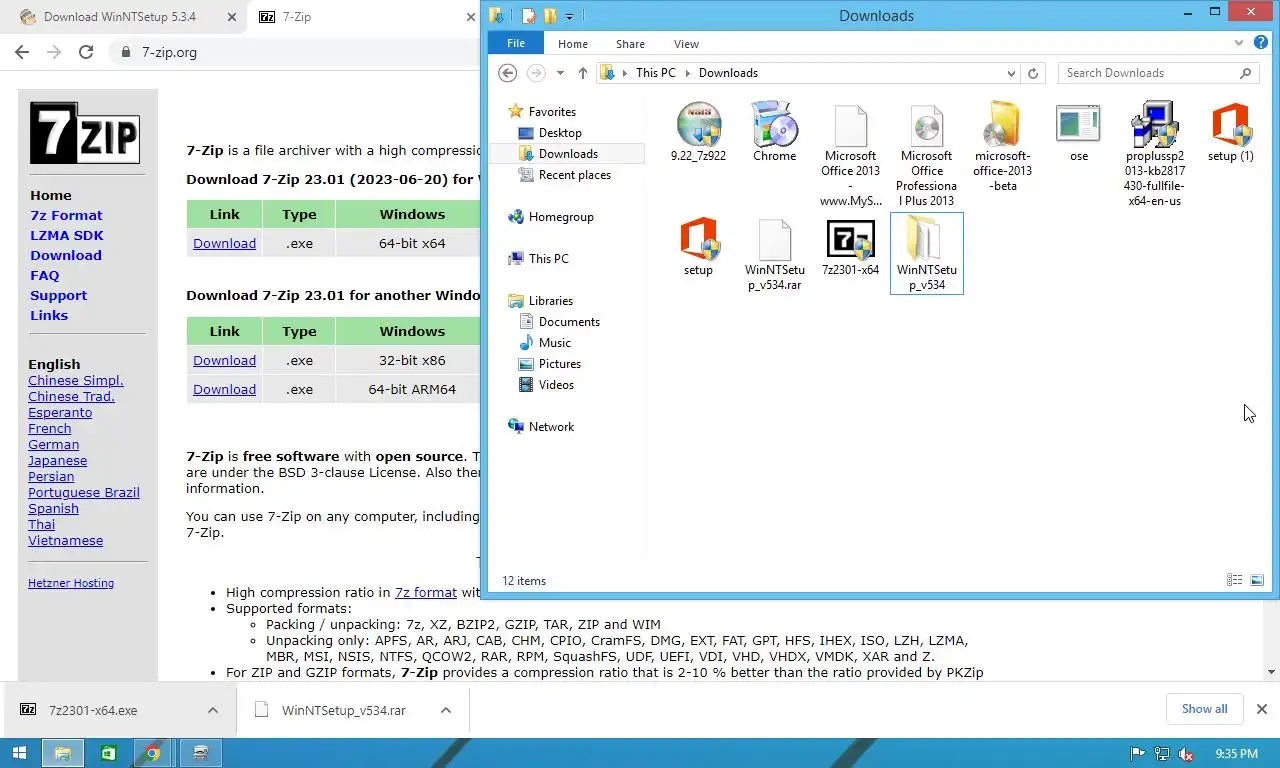Click the 64-bit x64 Download link
The width and height of the screenshot is (1280, 768).
(224, 243)
